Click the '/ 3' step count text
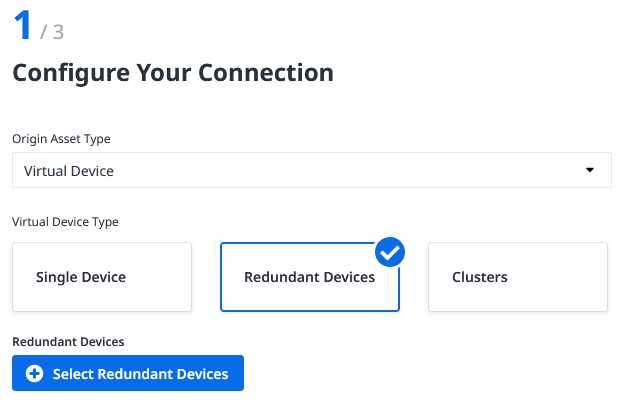631x415 pixels. point(52,32)
